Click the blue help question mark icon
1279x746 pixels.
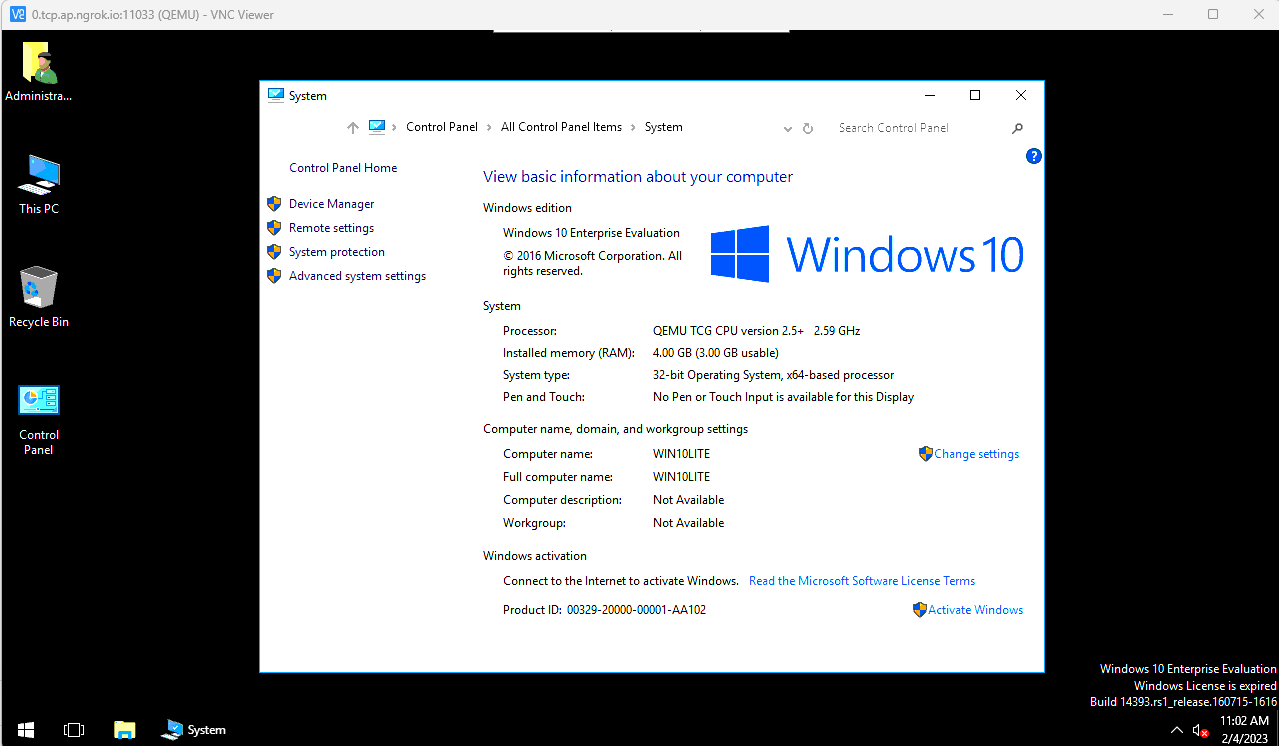(1034, 156)
